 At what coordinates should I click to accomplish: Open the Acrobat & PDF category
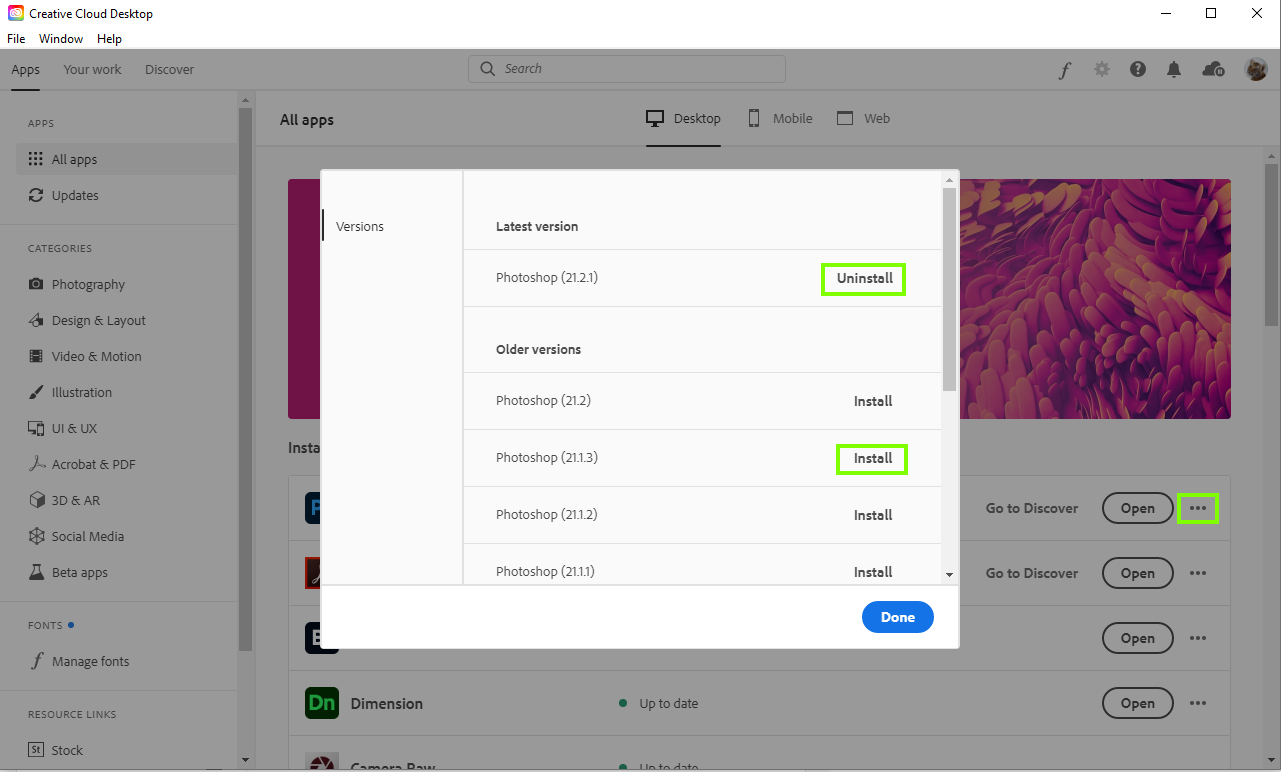91,464
